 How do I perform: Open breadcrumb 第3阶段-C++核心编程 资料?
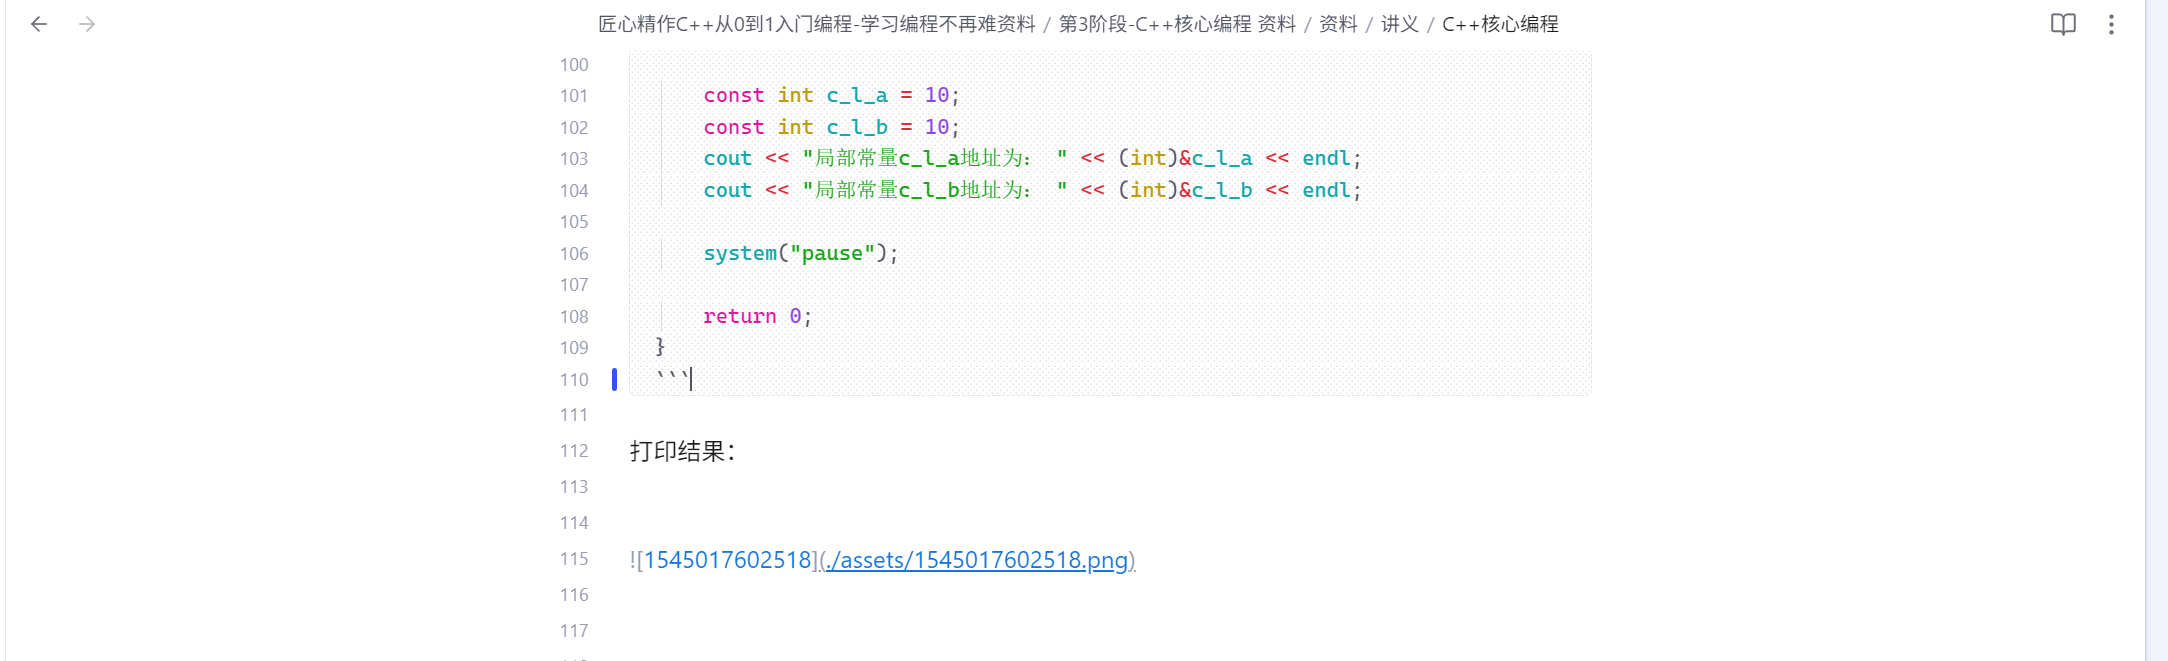1176,24
